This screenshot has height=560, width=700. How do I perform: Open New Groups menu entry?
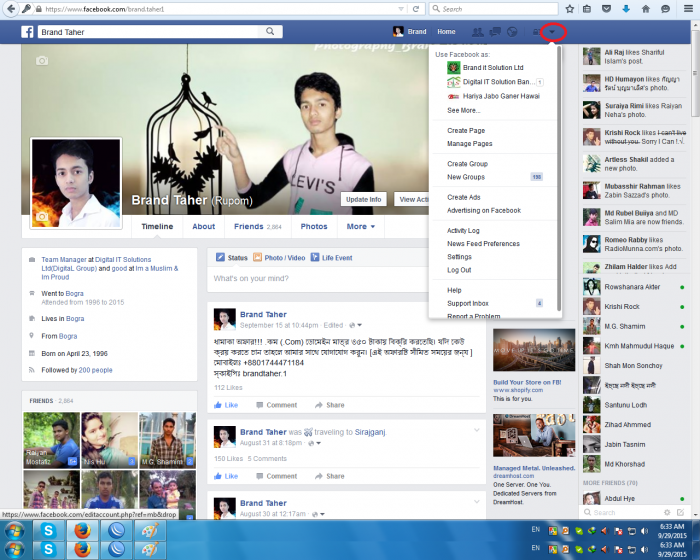click(495, 177)
